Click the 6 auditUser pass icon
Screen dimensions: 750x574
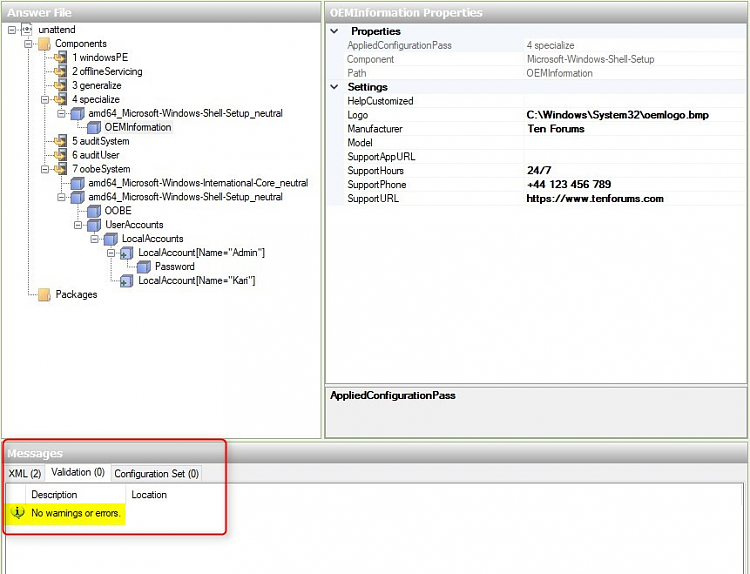pyautogui.click(x=61, y=155)
